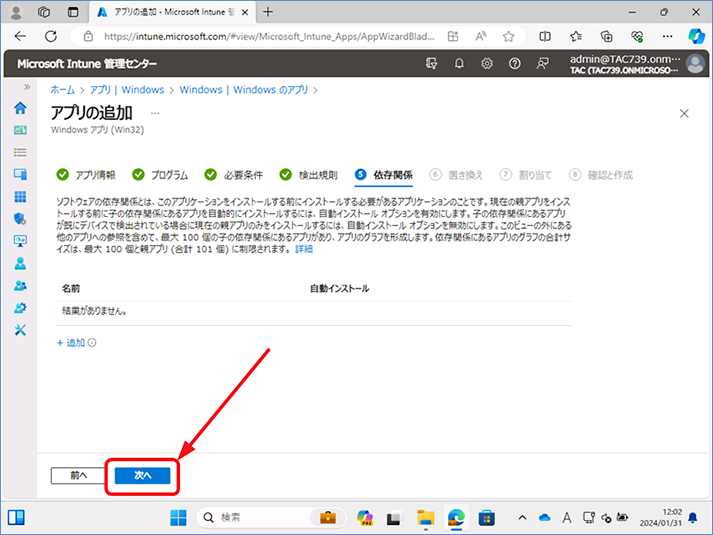Open Microsoft Store from the taskbar

[486, 517]
